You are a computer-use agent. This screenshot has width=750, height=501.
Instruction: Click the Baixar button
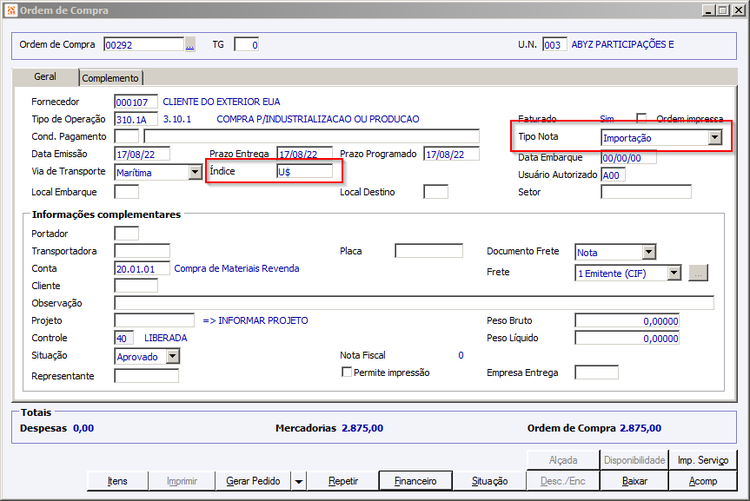coord(634,481)
